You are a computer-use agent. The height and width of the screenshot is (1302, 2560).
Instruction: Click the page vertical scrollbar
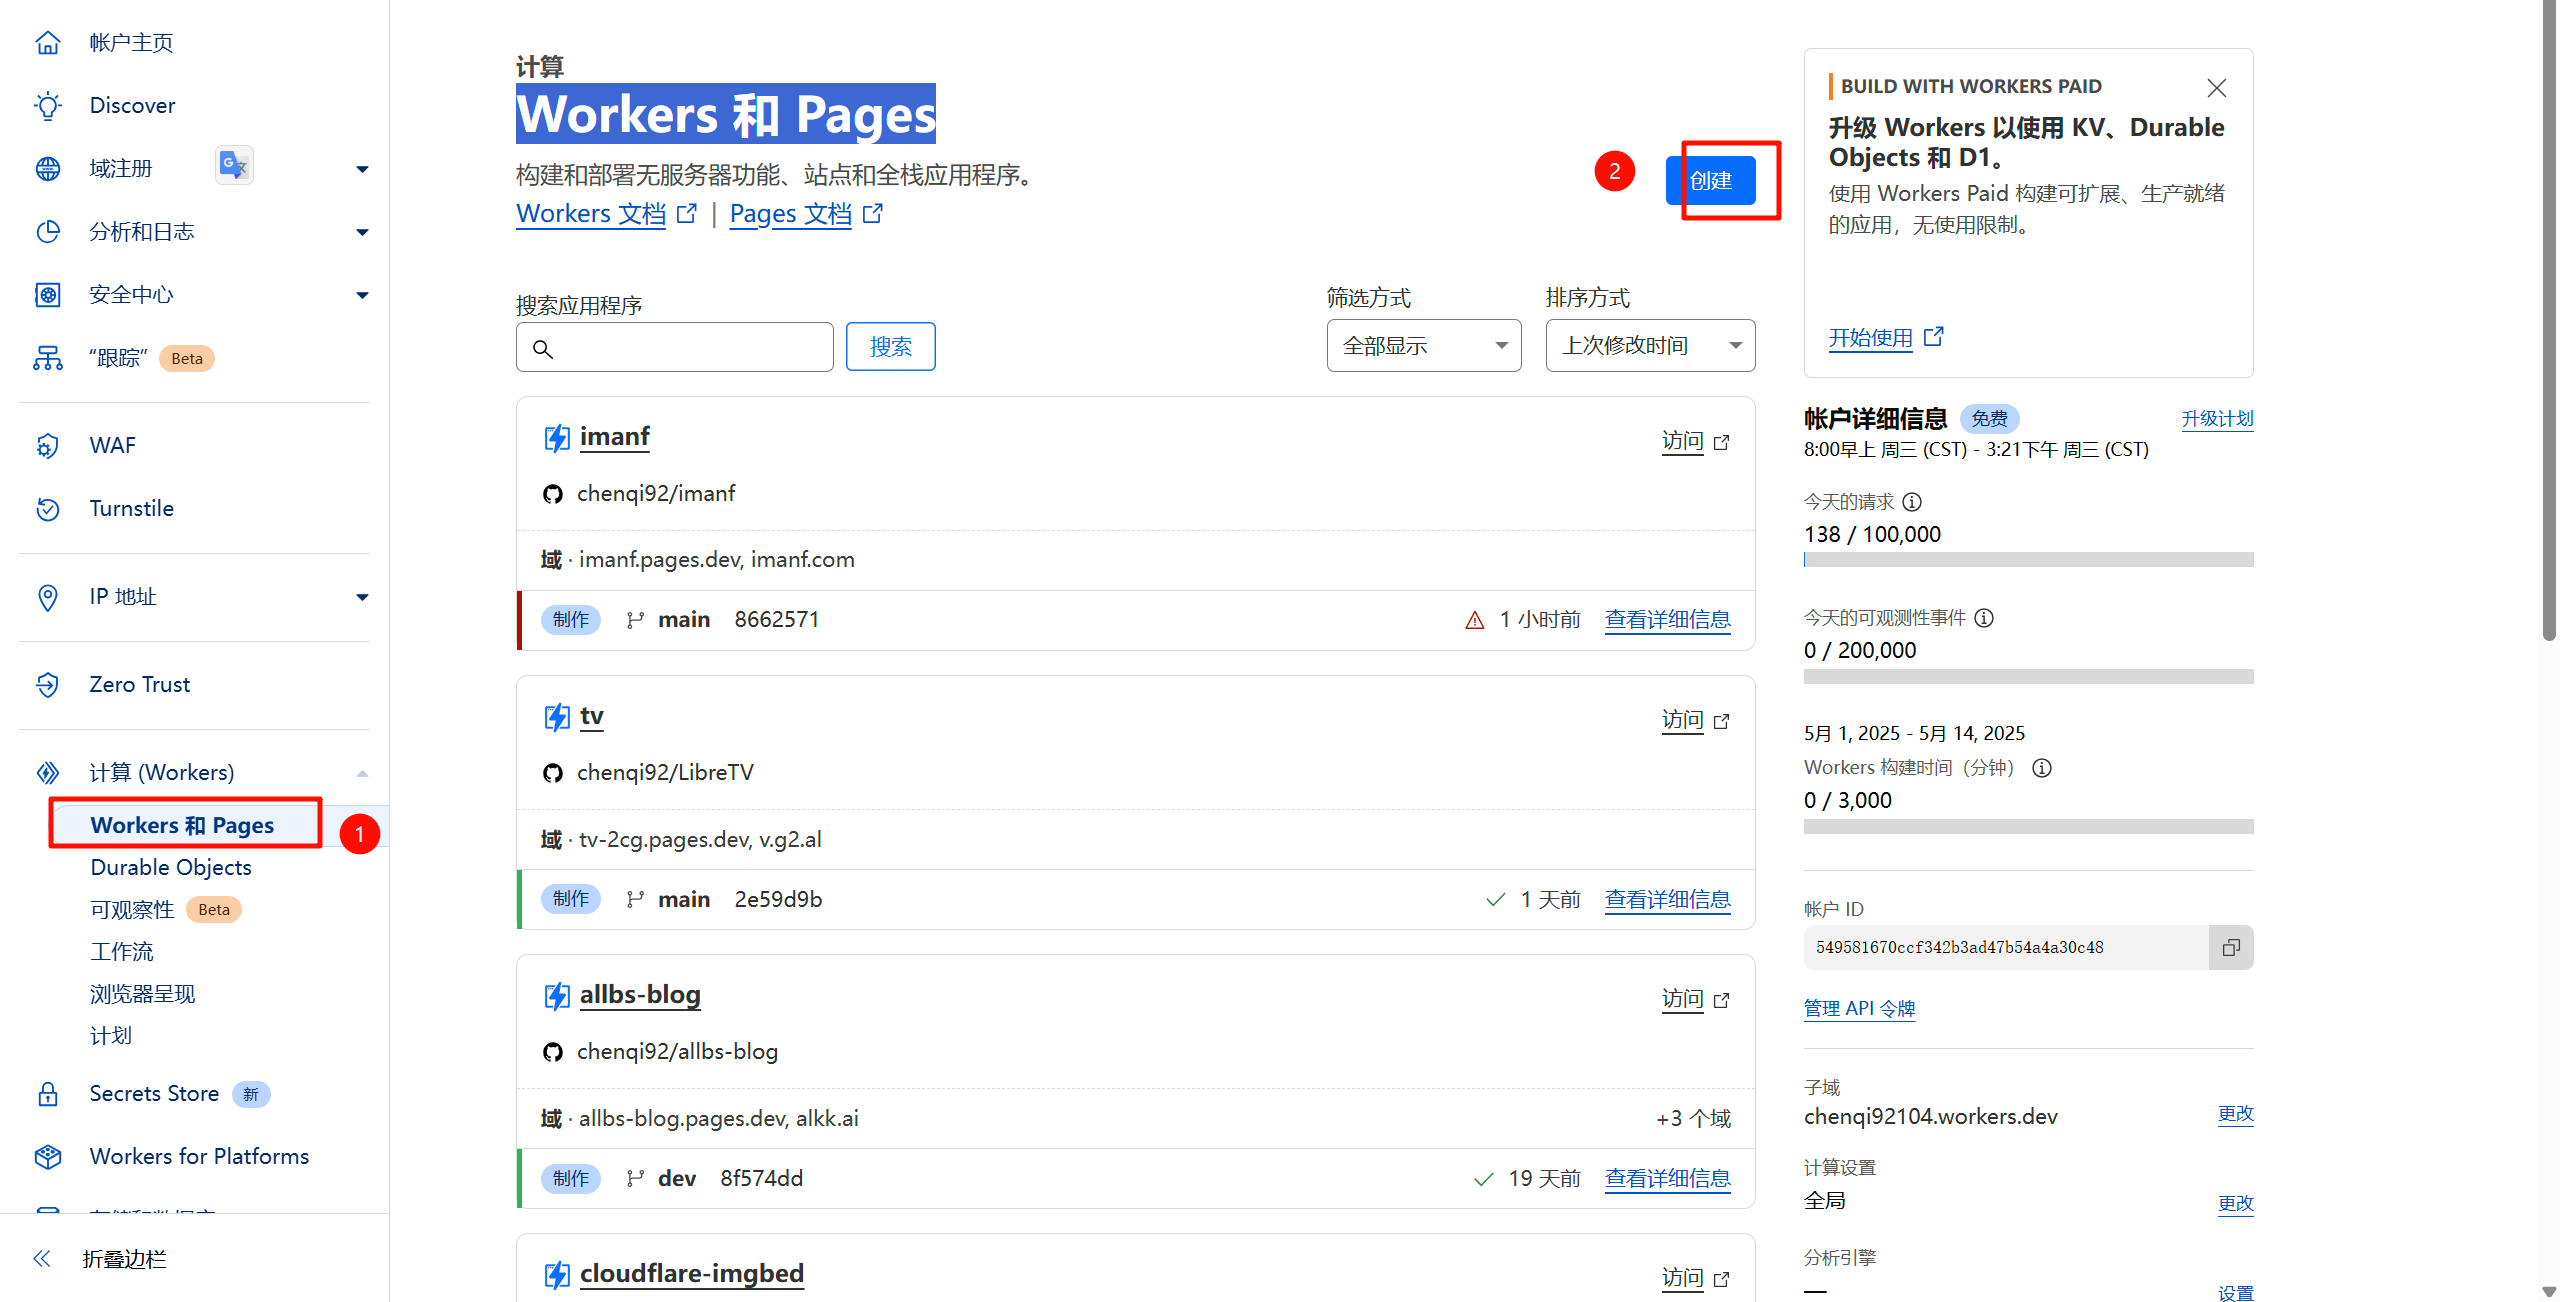click(x=2549, y=320)
